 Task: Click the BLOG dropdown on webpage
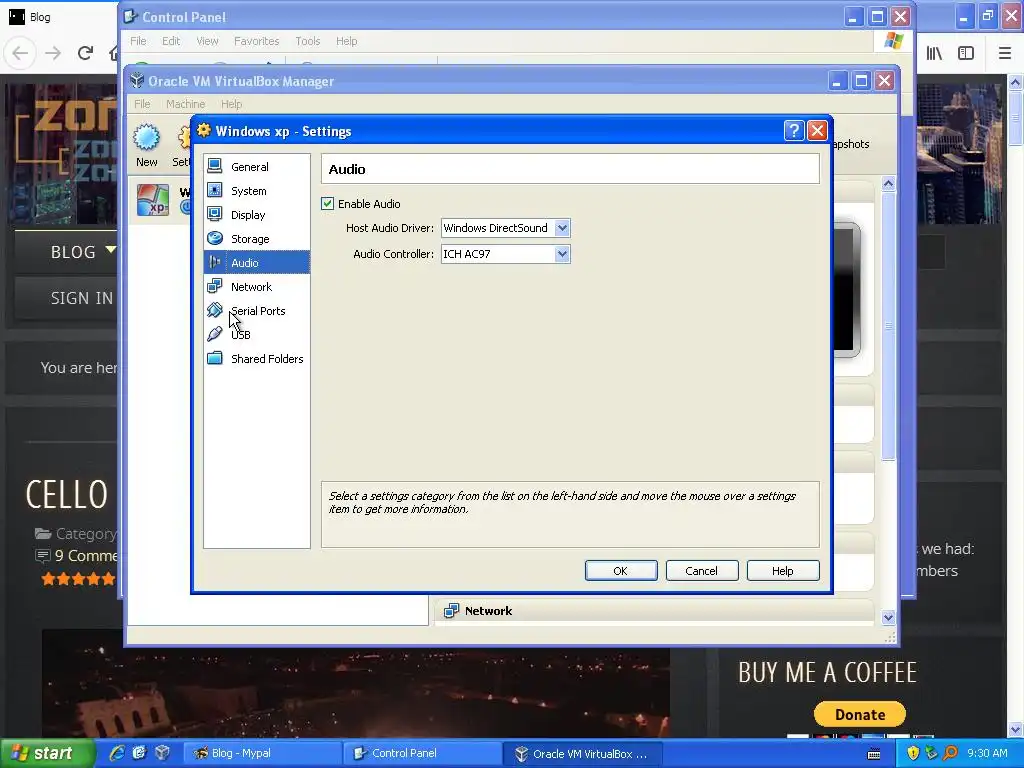pyautogui.click(x=83, y=251)
